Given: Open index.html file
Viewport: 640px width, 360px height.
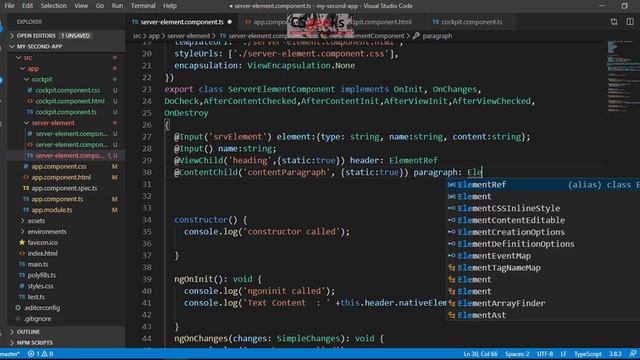Looking at the screenshot, I should 42,253.
